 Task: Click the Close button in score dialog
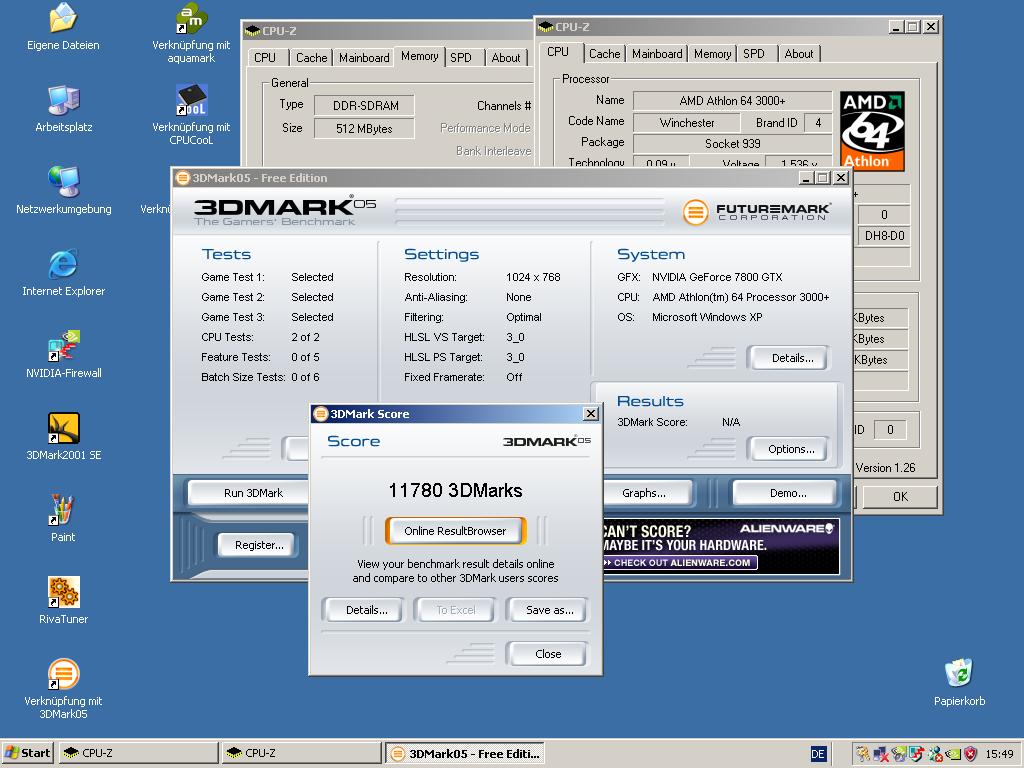[x=547, y=654]
